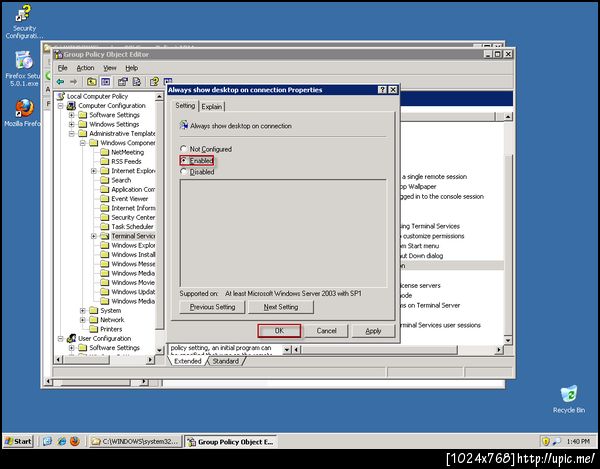Viewport: 600px width, 469px height.
Task: Click the OK button
Action: (x=279, y=331)
